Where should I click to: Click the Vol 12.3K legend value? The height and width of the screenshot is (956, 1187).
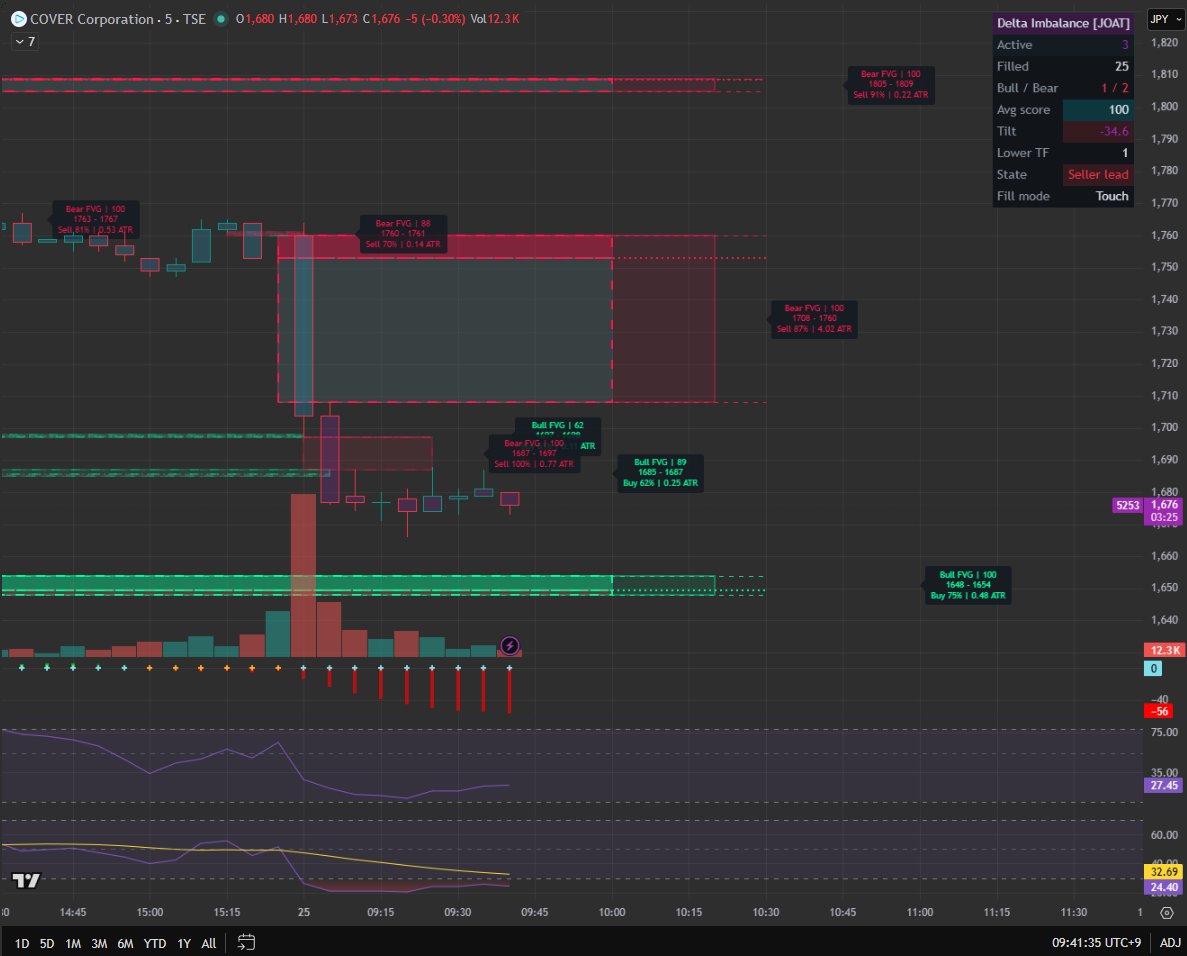click(494, 19)
